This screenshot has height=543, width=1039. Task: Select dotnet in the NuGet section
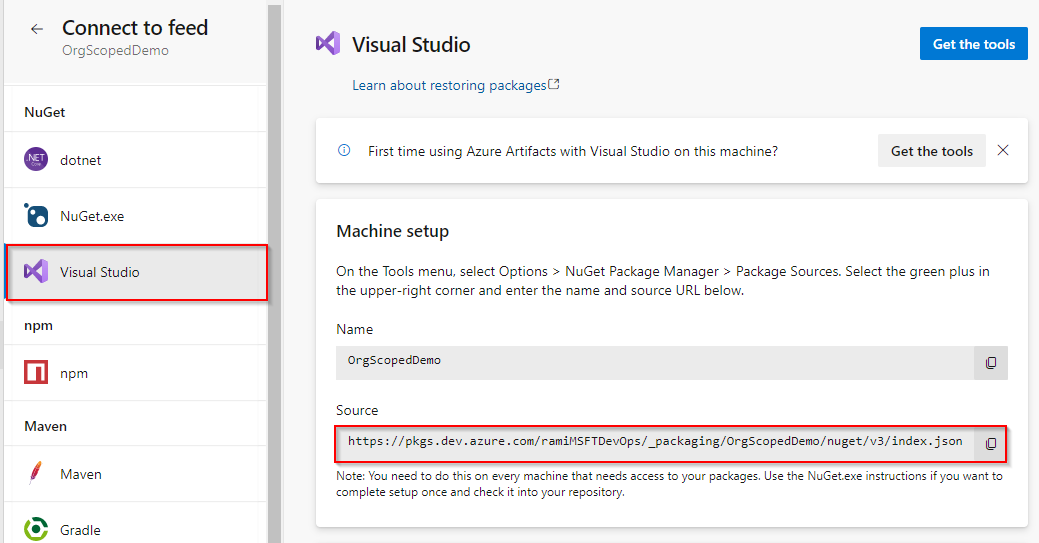coord(136,160)
